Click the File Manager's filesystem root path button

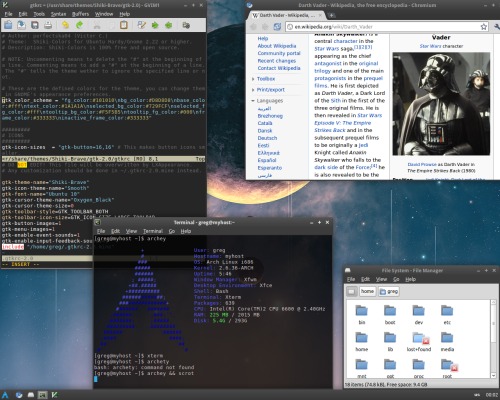point(351,292)
